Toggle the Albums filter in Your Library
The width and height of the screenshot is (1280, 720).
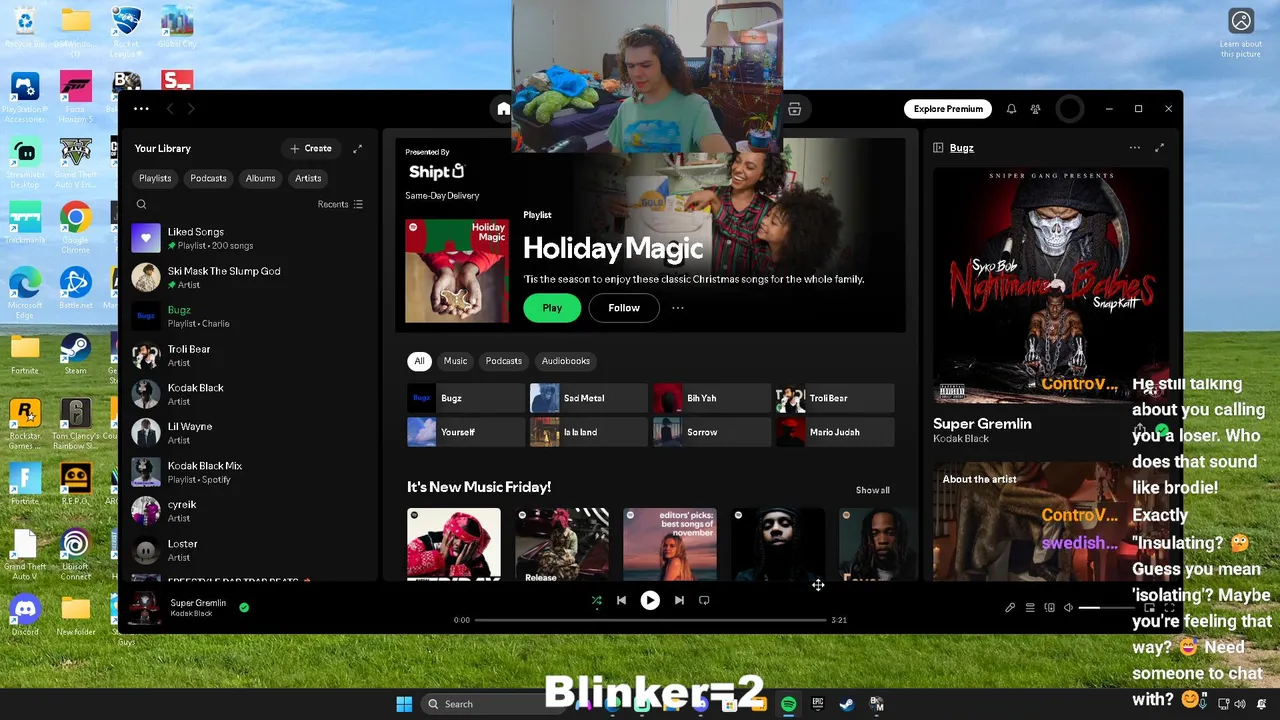click(x=260, y=178)
